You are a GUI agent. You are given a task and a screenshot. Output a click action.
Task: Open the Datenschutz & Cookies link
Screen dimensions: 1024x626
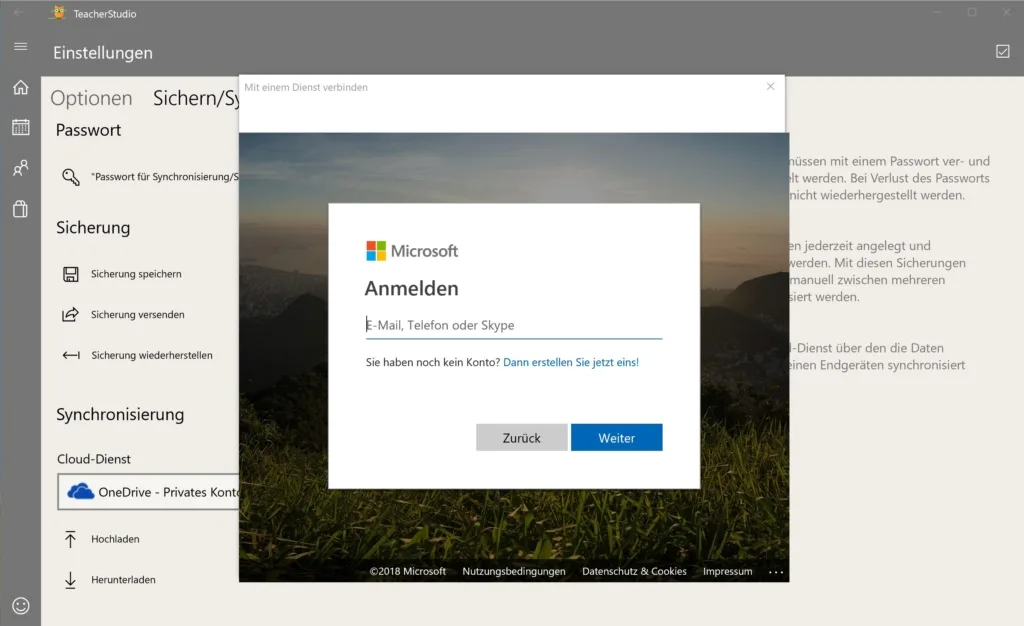[x=634, y=571]
